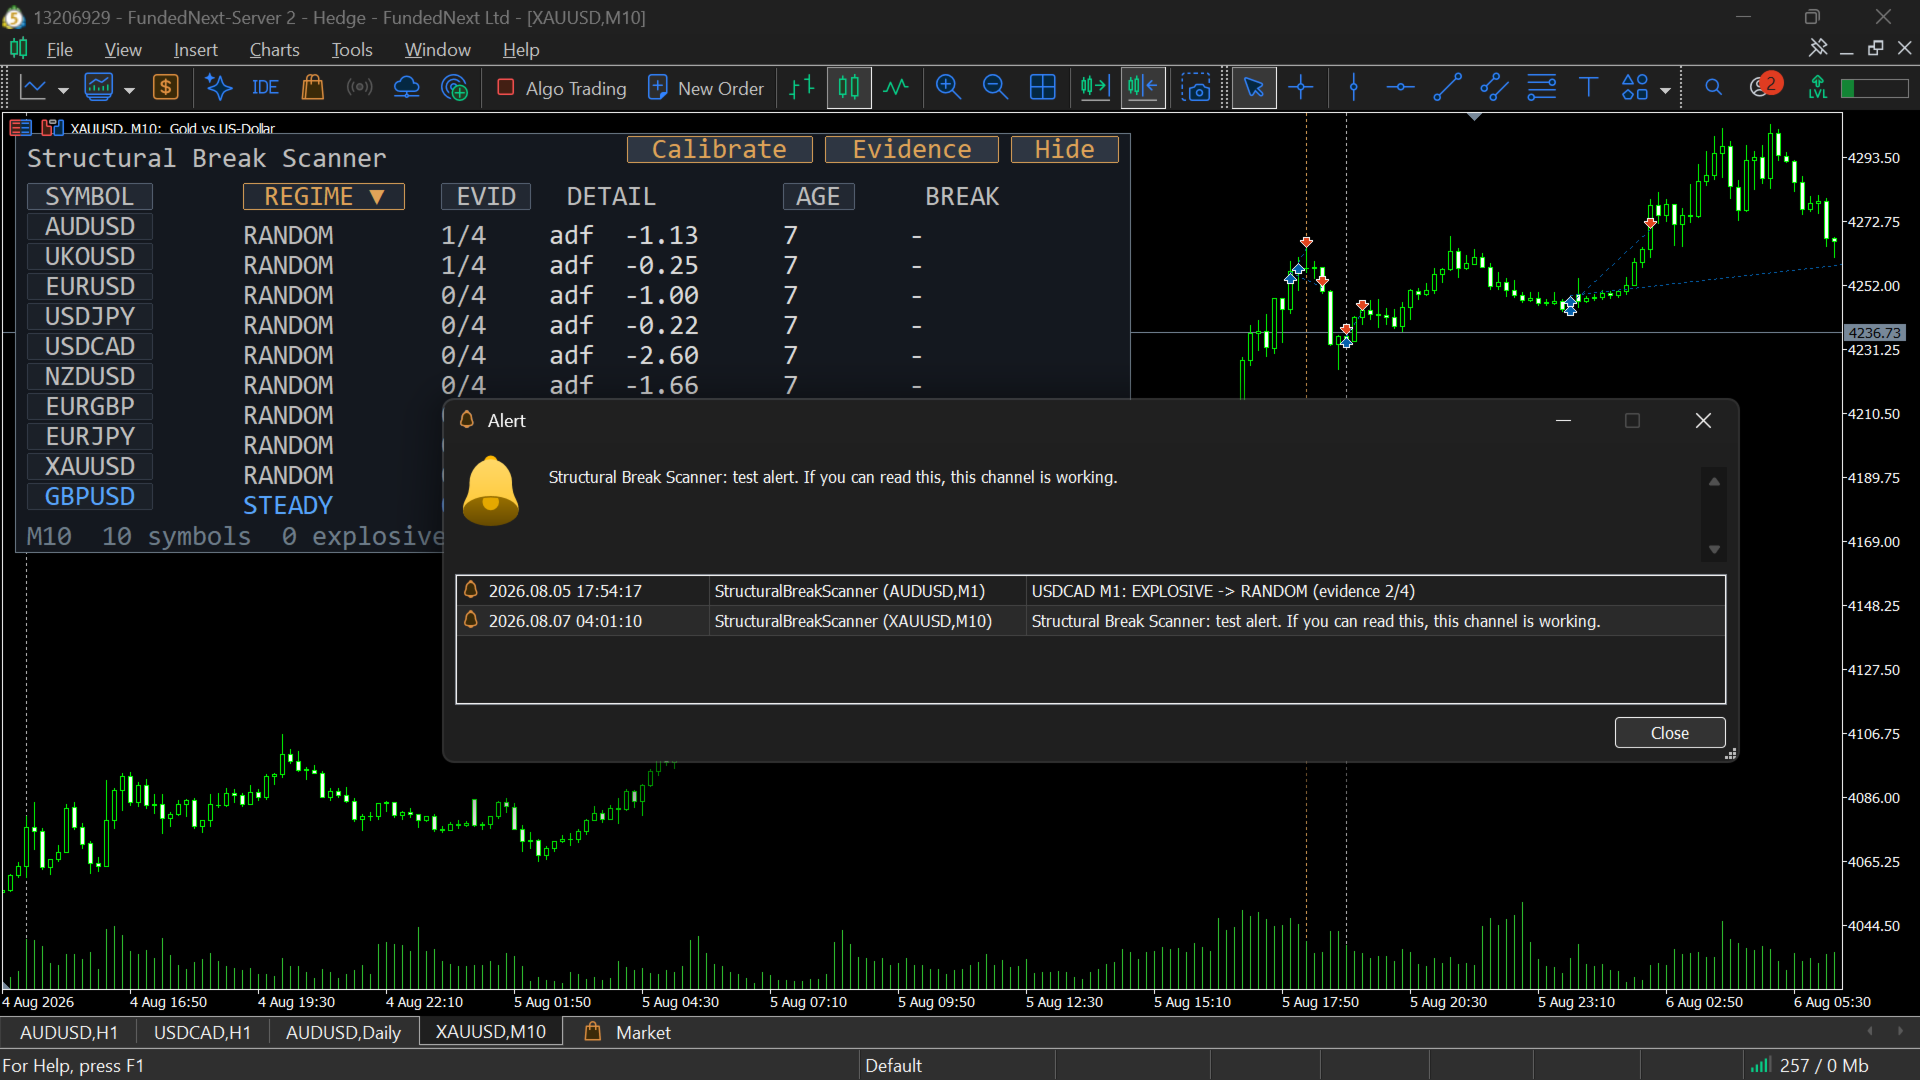Click the SYMBOL column header
1920x1080 pixels.
89,197
